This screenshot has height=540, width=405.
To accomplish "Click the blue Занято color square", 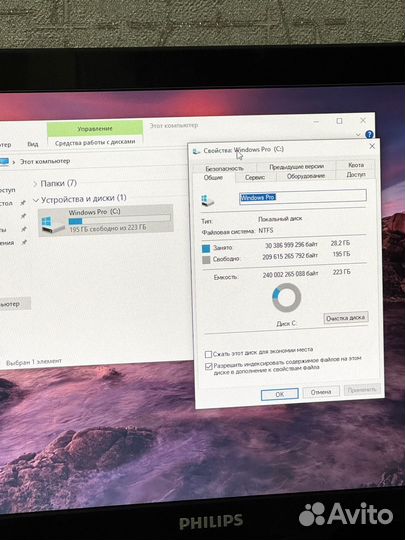I will click(x=206, y=248).
